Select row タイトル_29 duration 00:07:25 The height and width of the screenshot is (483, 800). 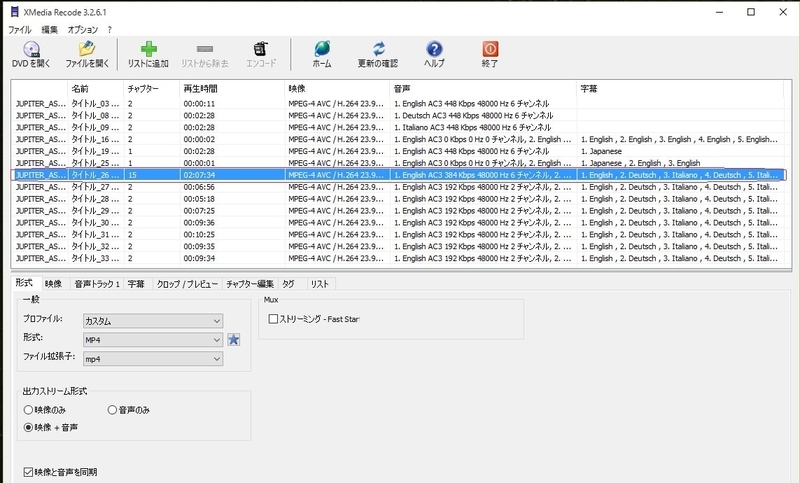point(397,211)
